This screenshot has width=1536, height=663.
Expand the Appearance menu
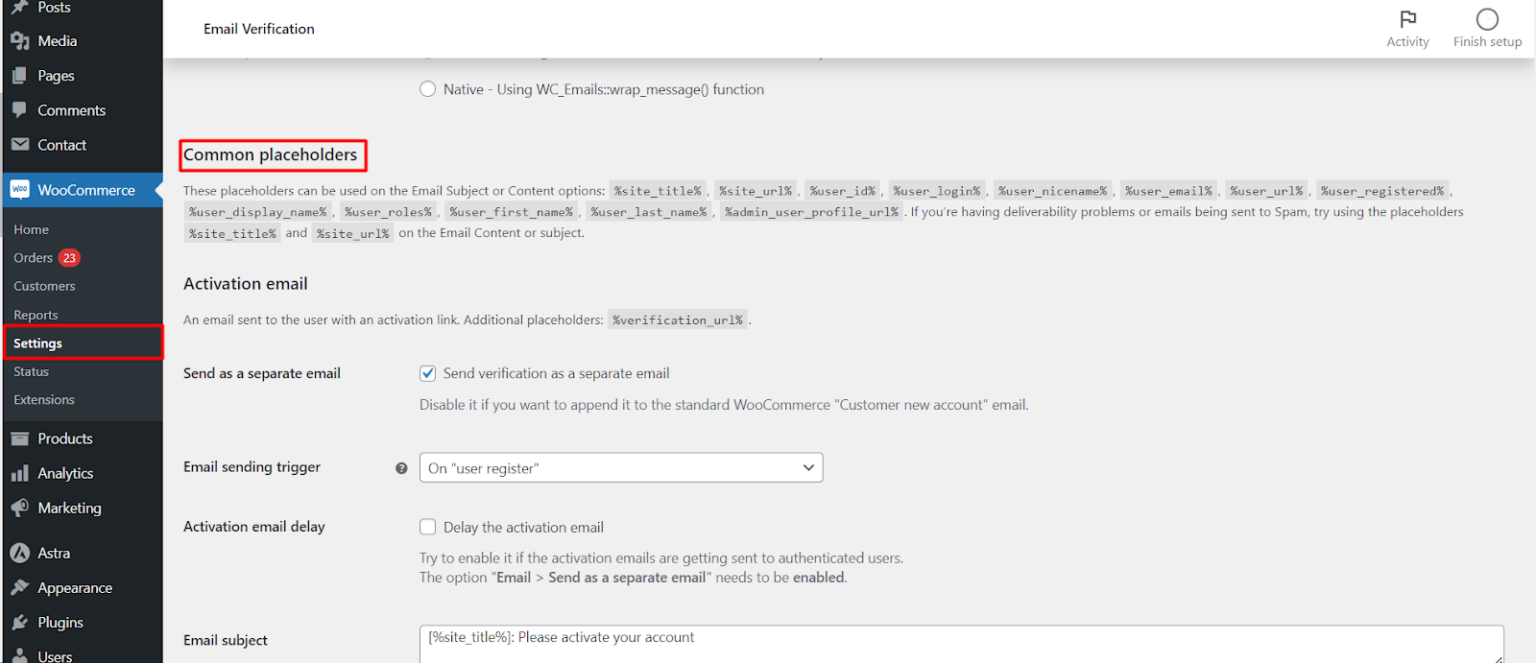point(74,587)
